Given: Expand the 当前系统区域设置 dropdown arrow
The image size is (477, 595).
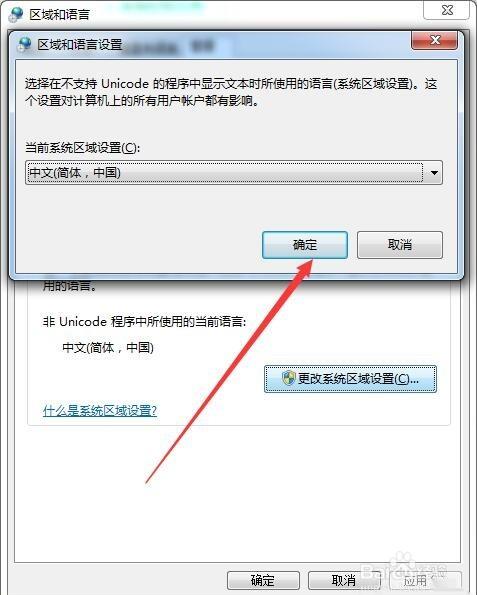Looking at the screenshot, I should tap(434, 173).
